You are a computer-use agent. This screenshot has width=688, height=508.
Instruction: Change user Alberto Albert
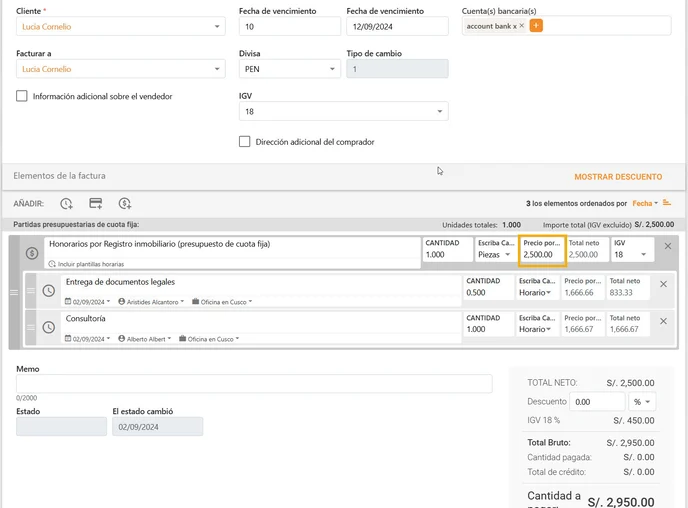(x=145, y=339)
